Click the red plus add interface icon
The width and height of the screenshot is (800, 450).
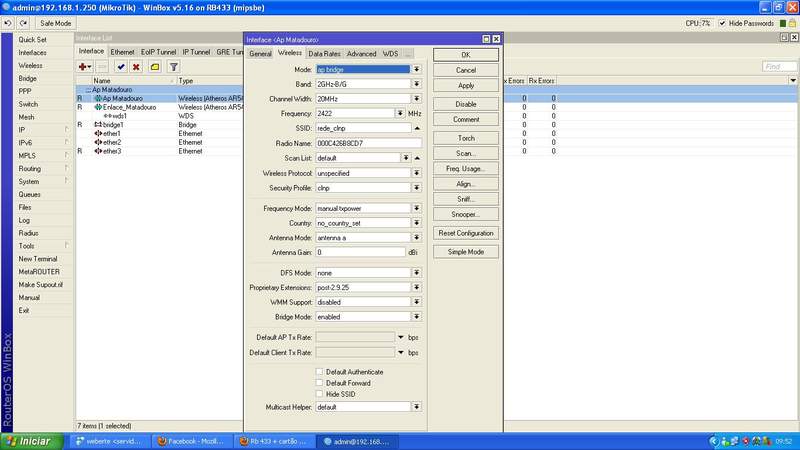pos(85,67)
